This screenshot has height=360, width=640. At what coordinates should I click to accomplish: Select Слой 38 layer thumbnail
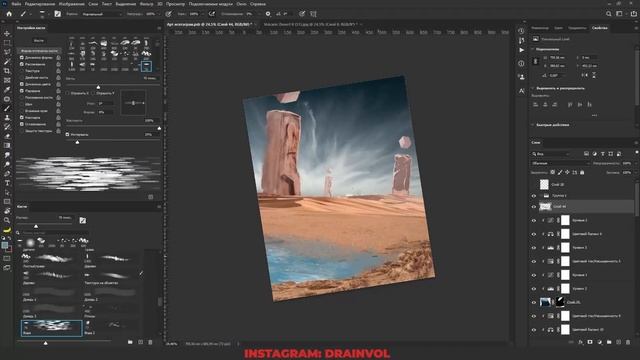[x=544, y=184]
